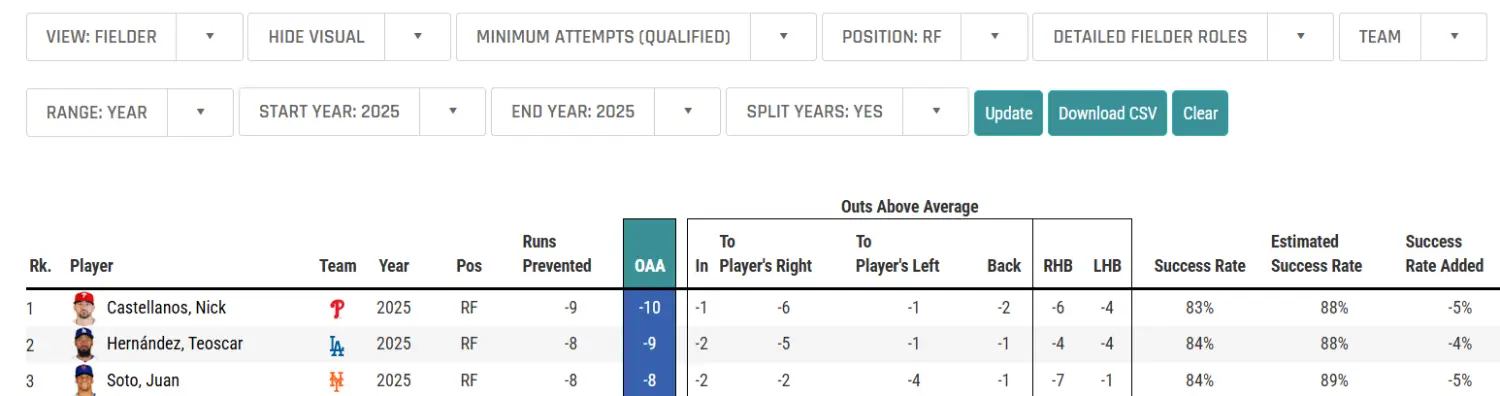
Task: Sort by the highlighted OAA column header
Action: click(x=650, y=265)
